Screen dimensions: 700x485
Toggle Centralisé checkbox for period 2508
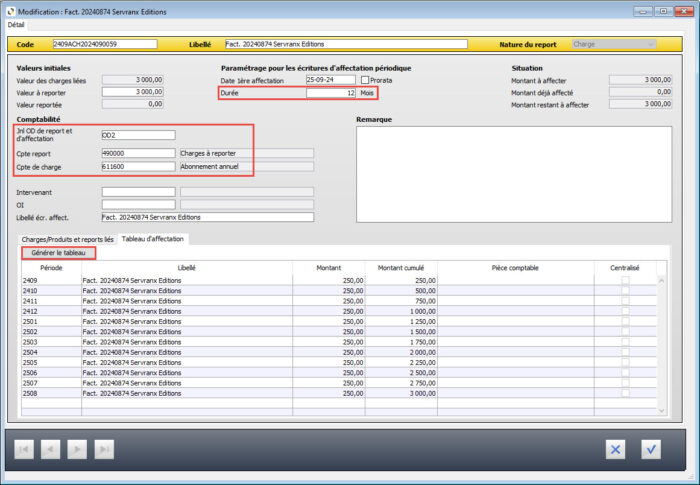click(625, 393)
